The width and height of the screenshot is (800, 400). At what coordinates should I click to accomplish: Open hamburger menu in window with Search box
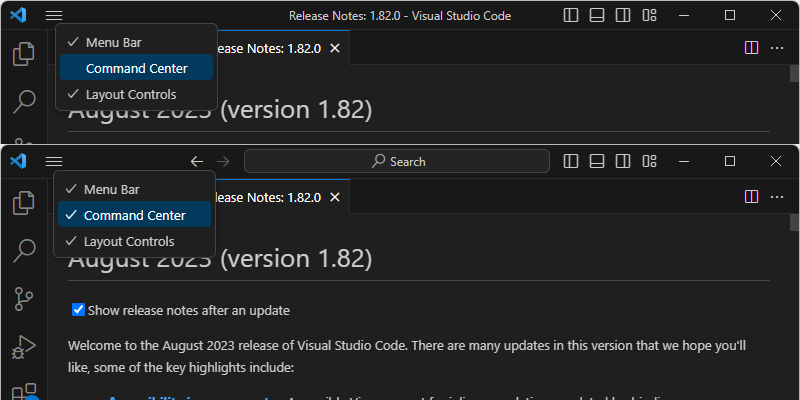(54, 161)
